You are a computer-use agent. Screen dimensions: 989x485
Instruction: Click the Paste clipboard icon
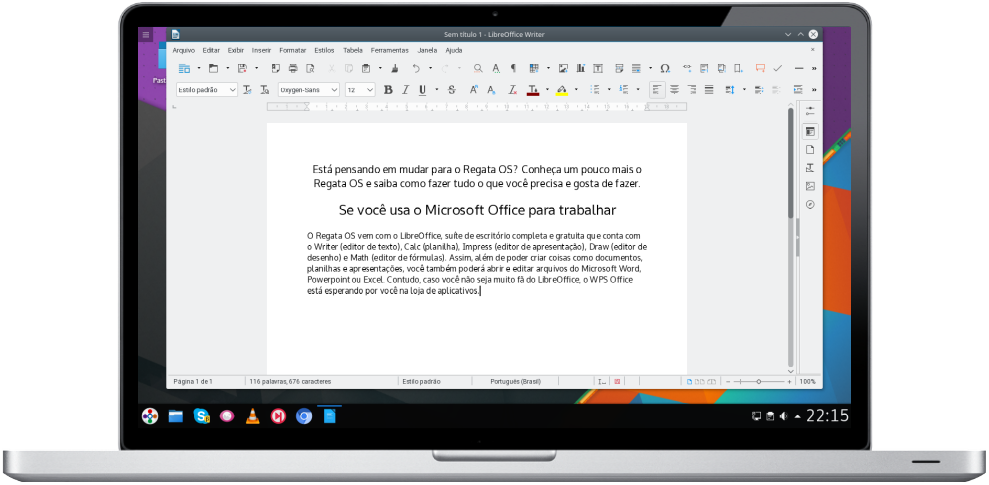[x=366, y=68]
